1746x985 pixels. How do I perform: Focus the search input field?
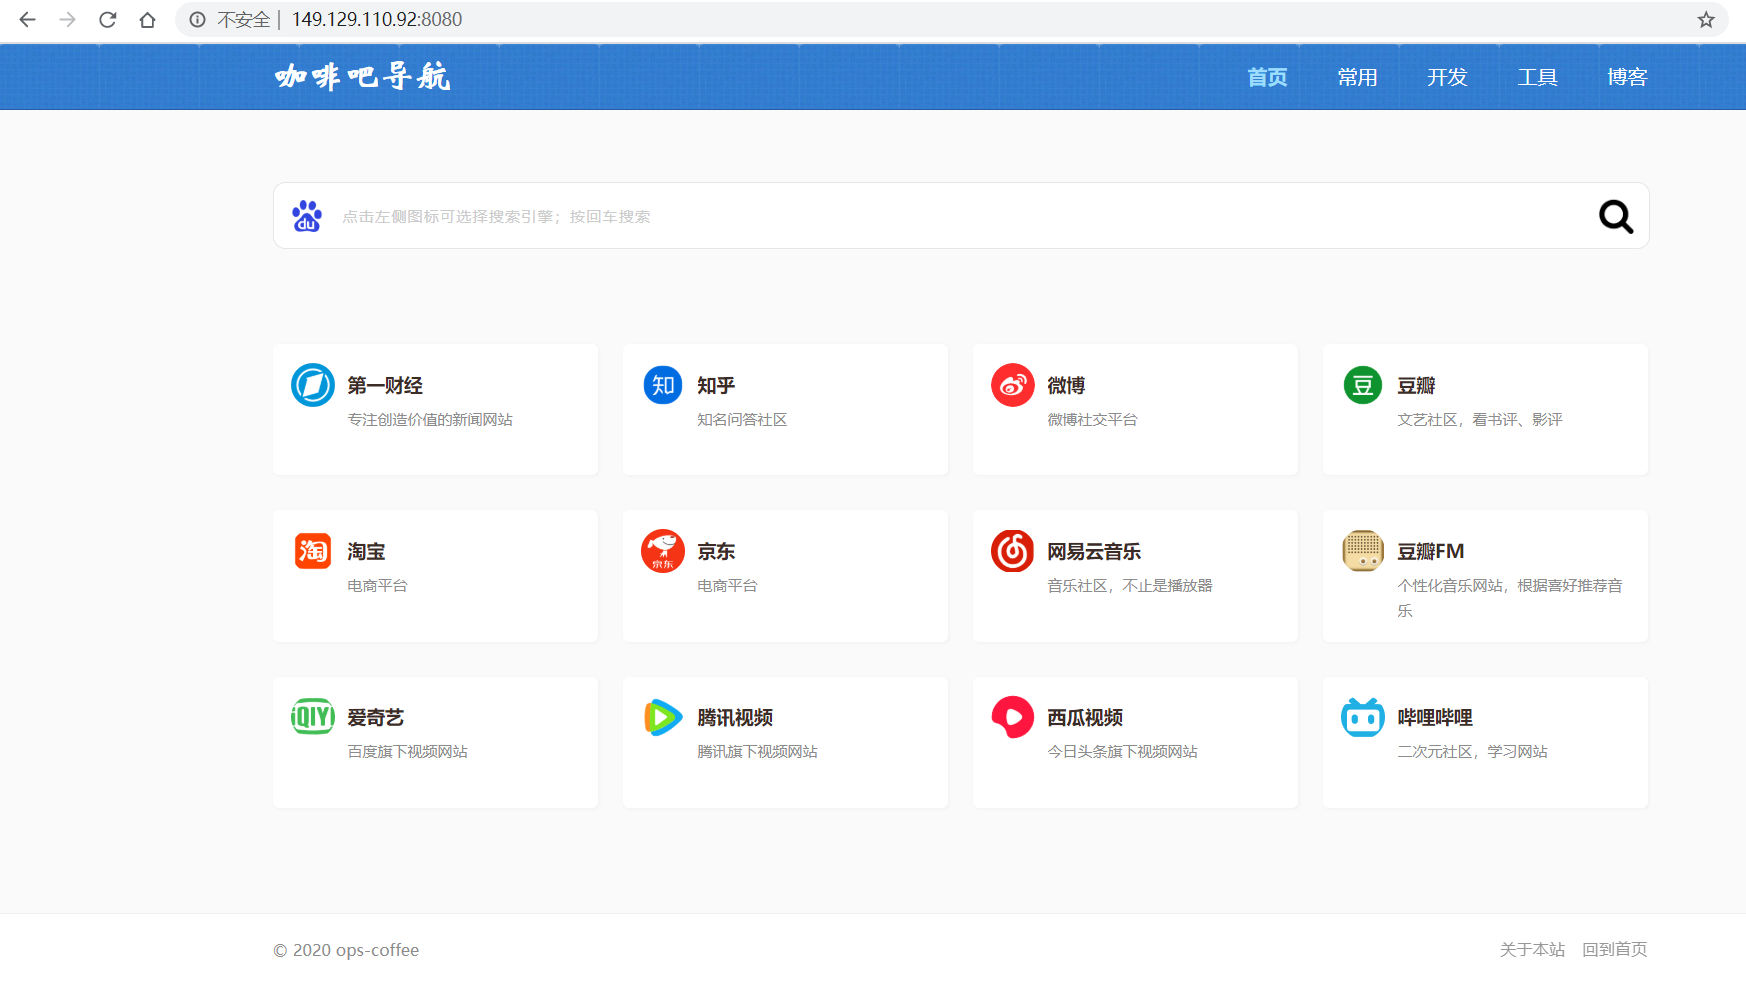pos(961,216)
